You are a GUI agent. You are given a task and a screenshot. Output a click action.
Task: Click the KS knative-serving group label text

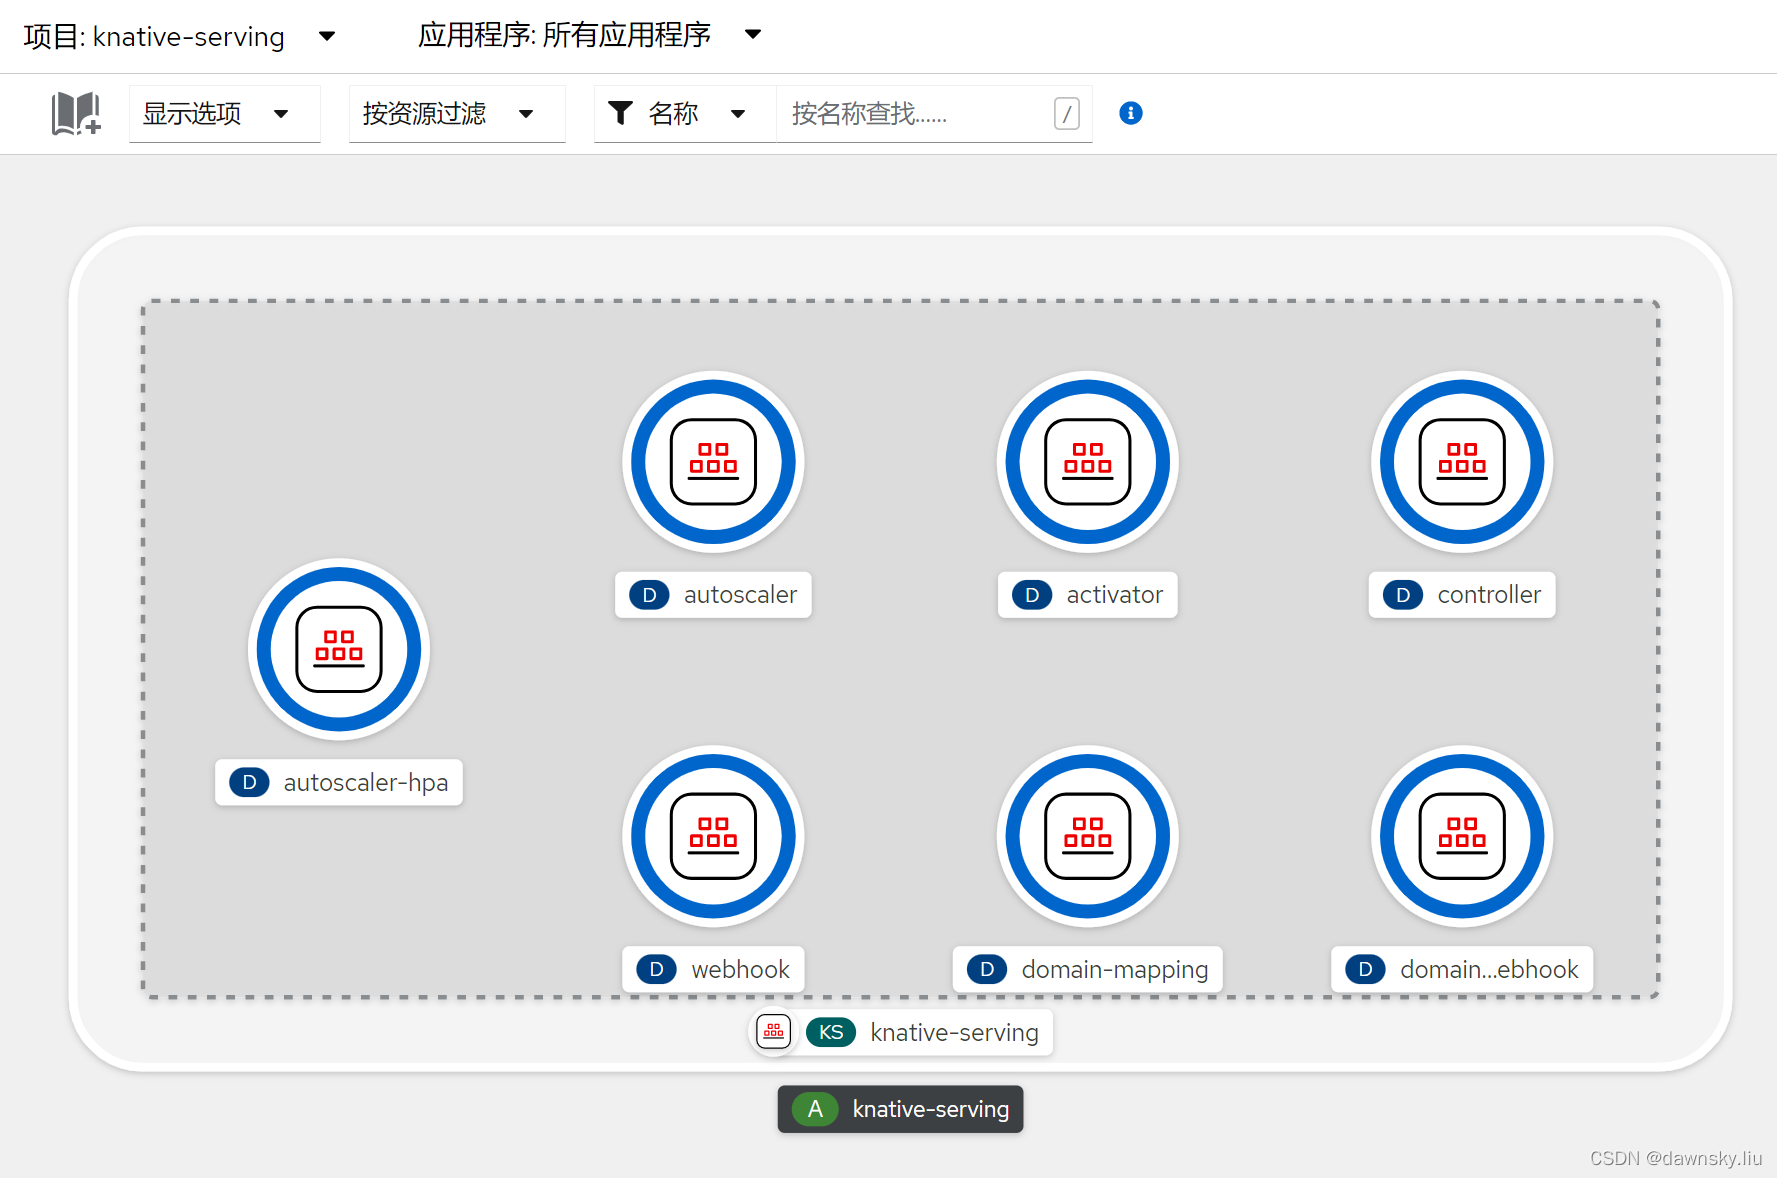[954, 1032]
